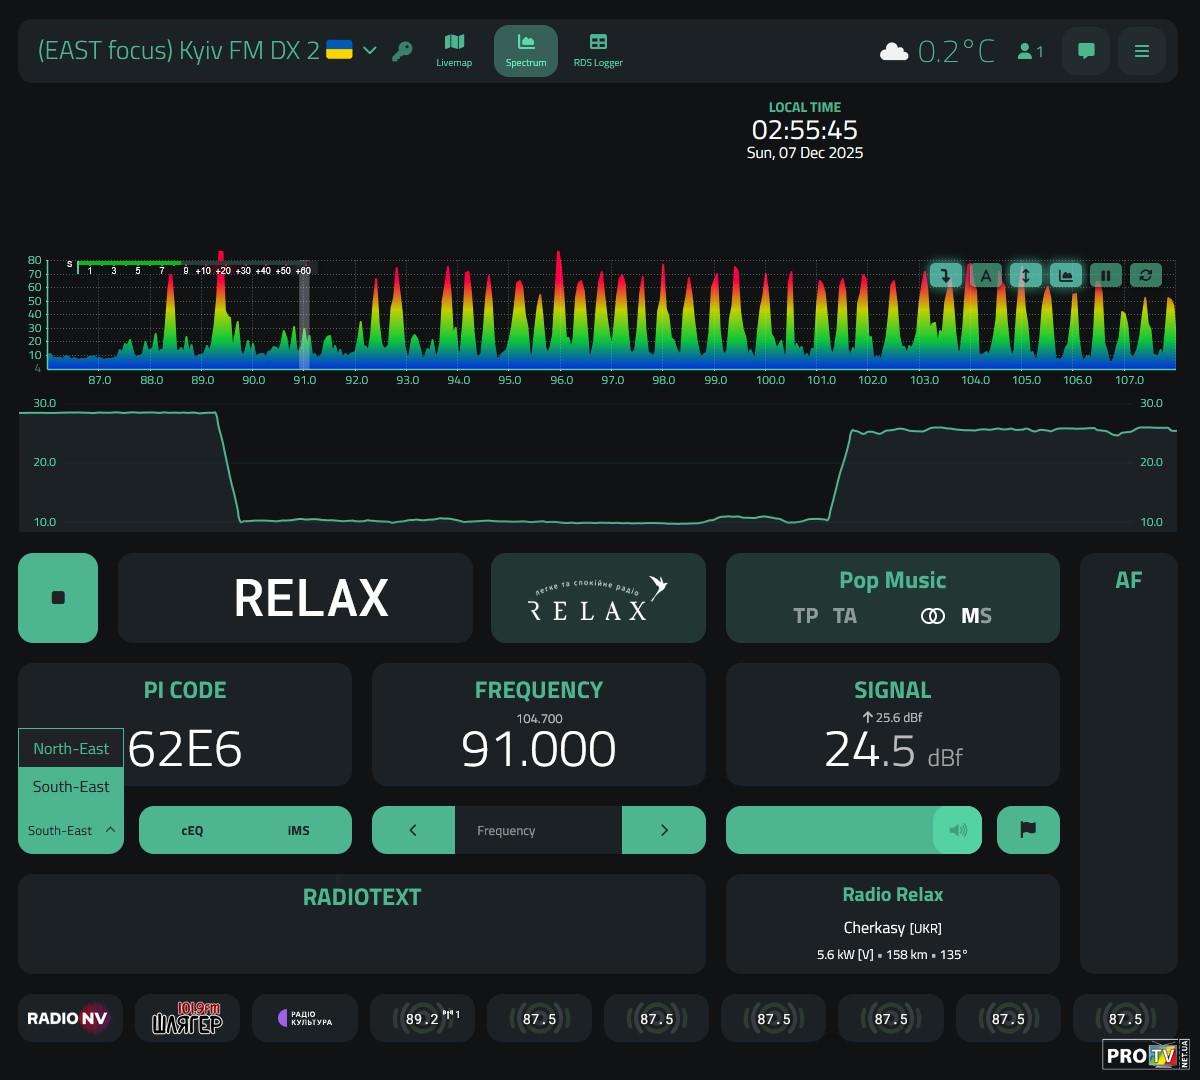1200x1080 pixels.
Task: Tune up with the right frequency arrow
Action: 663,830
